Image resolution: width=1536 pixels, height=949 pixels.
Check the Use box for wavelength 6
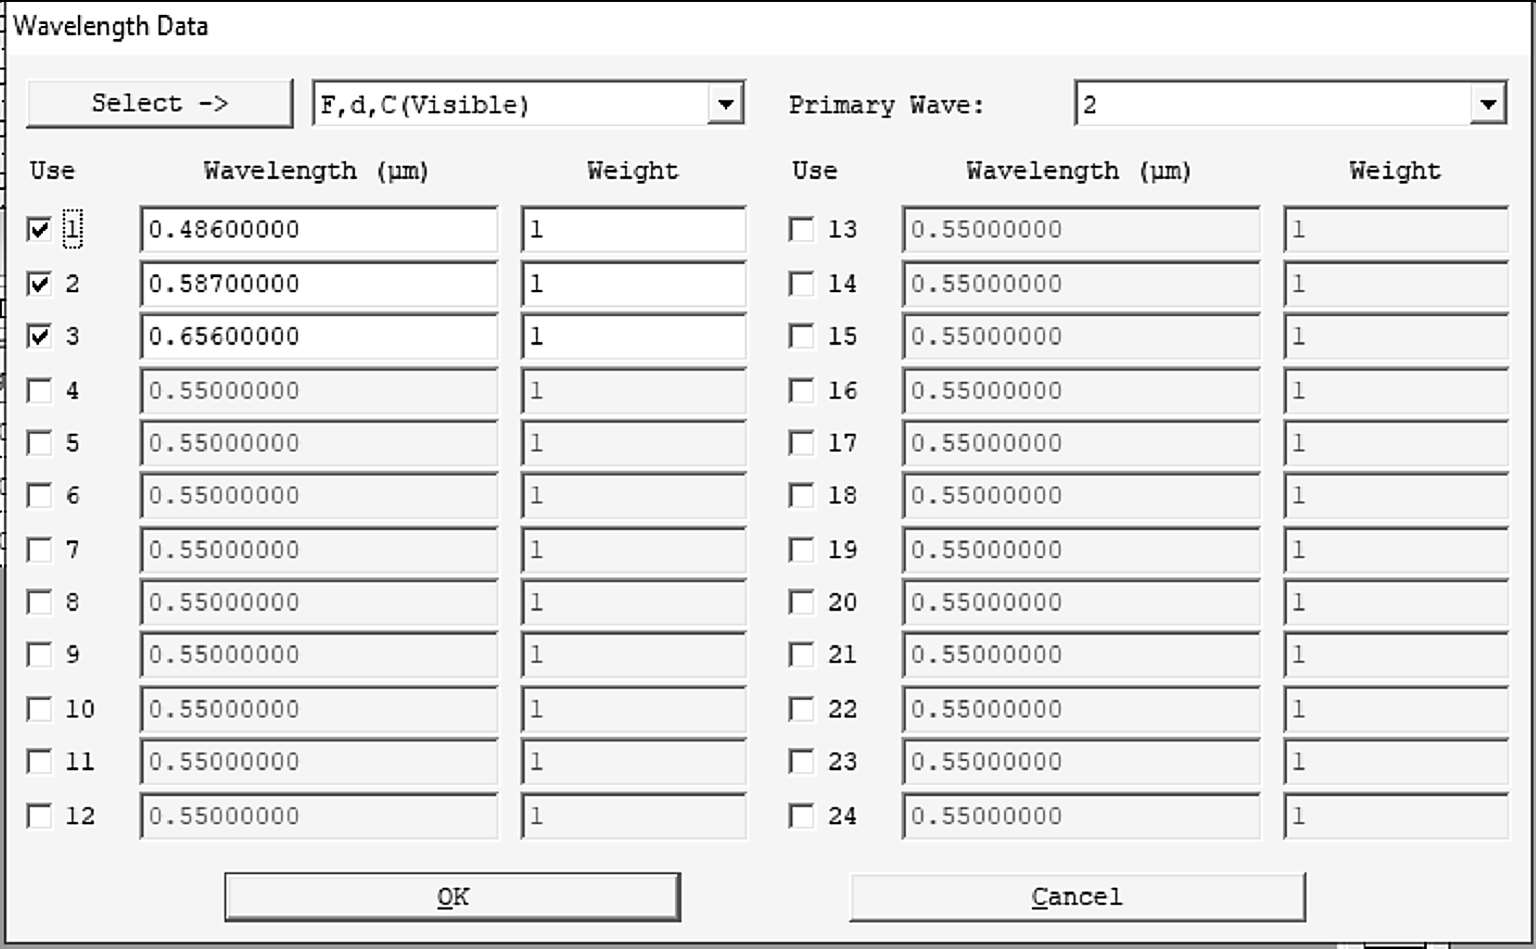pyautogui.click(x=39, y=496)
